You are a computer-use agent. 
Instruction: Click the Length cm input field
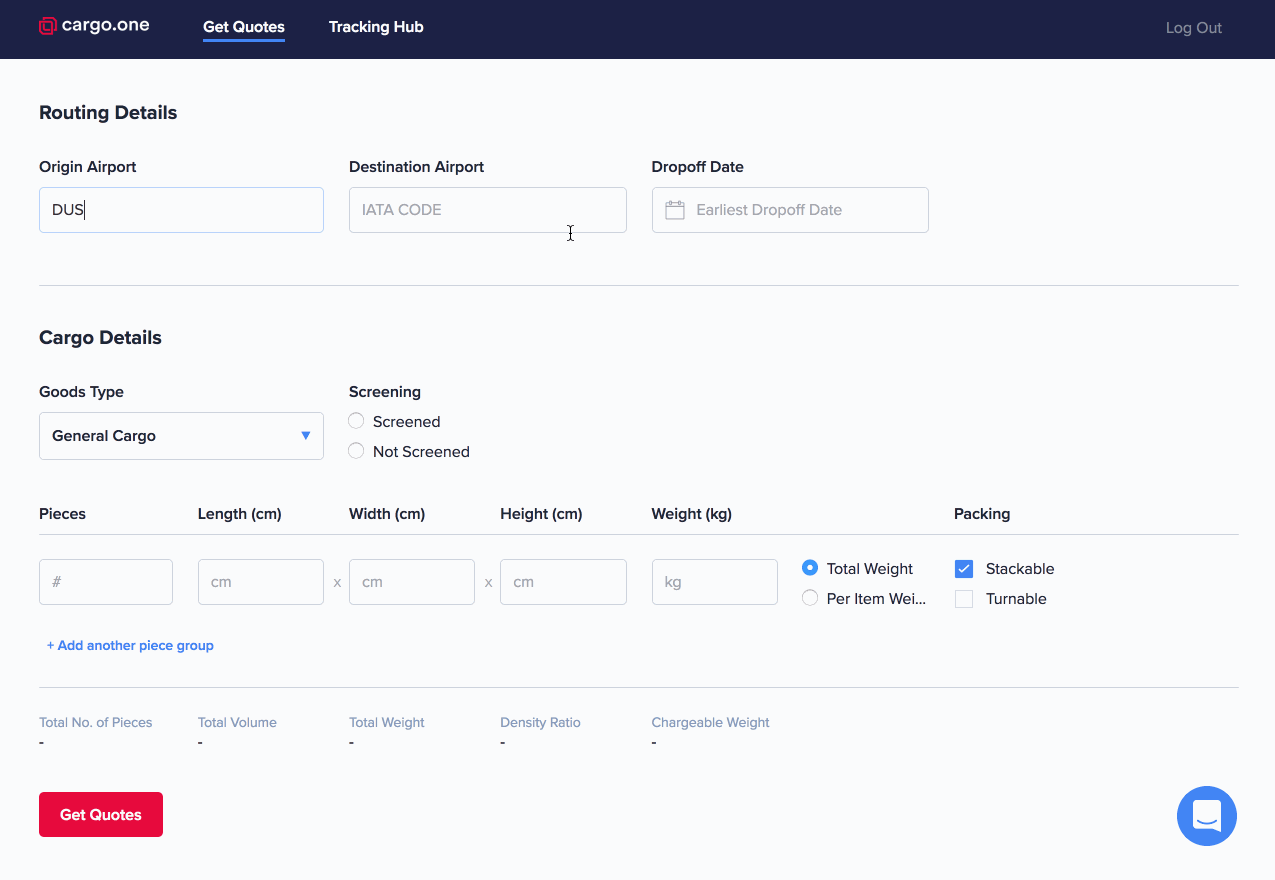click(x=261, y=582)
